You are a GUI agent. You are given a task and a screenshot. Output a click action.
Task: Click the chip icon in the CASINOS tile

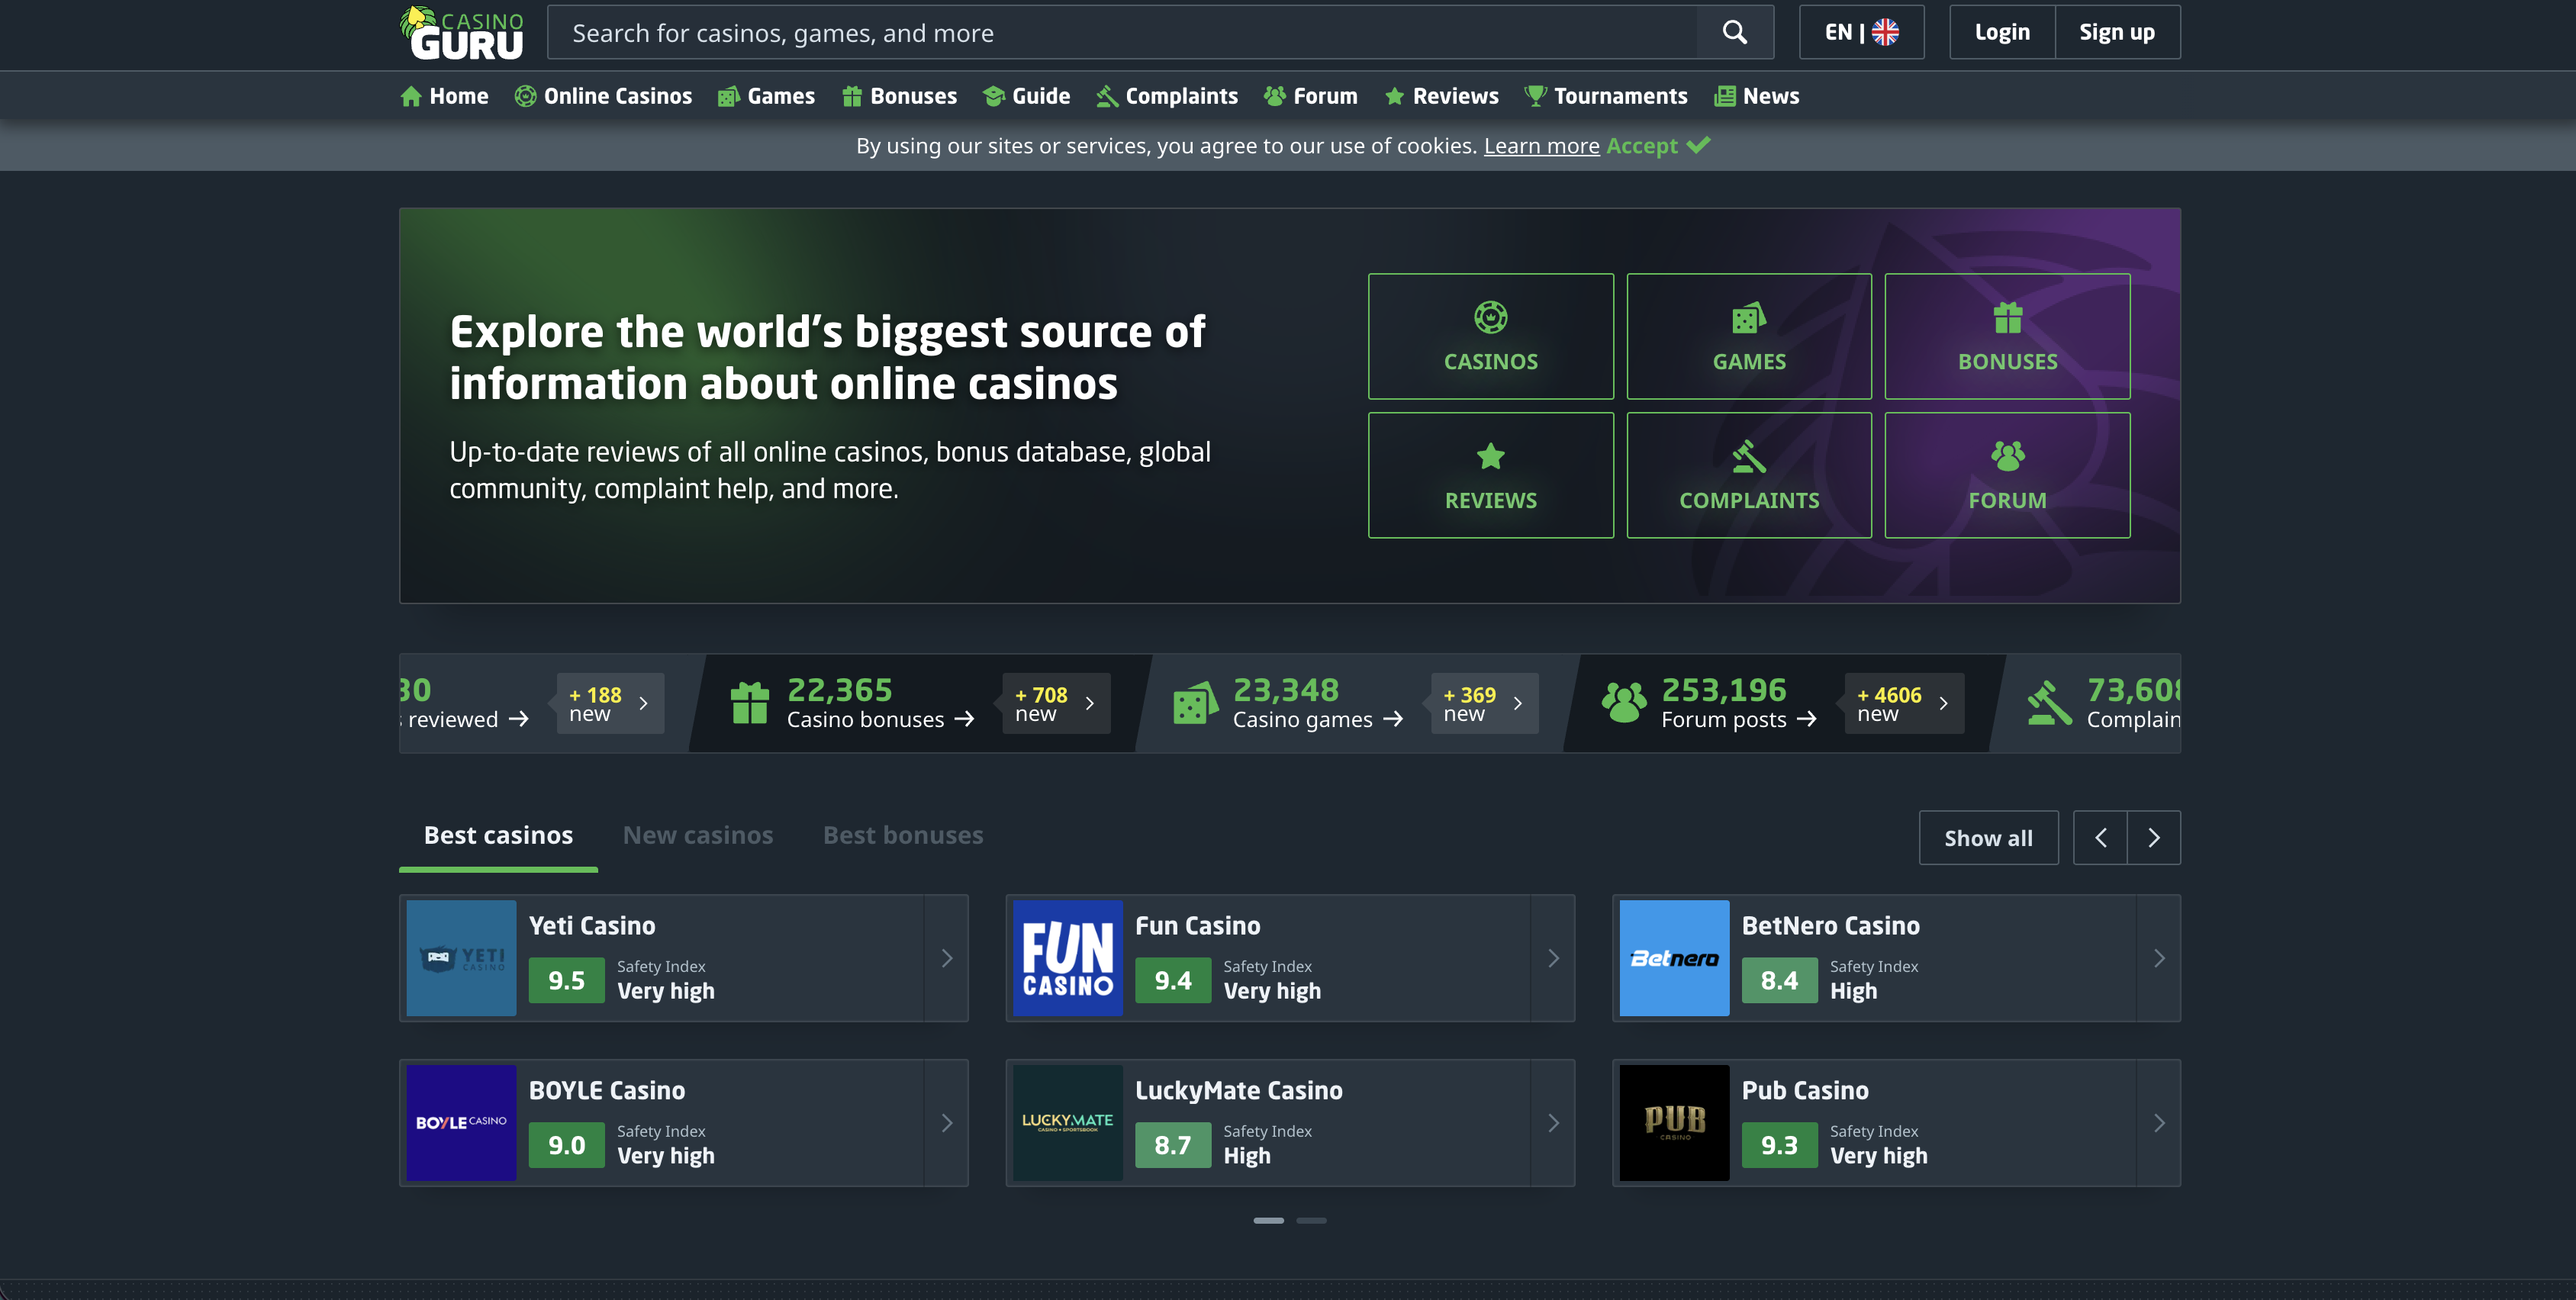[x=1491, y=317]
